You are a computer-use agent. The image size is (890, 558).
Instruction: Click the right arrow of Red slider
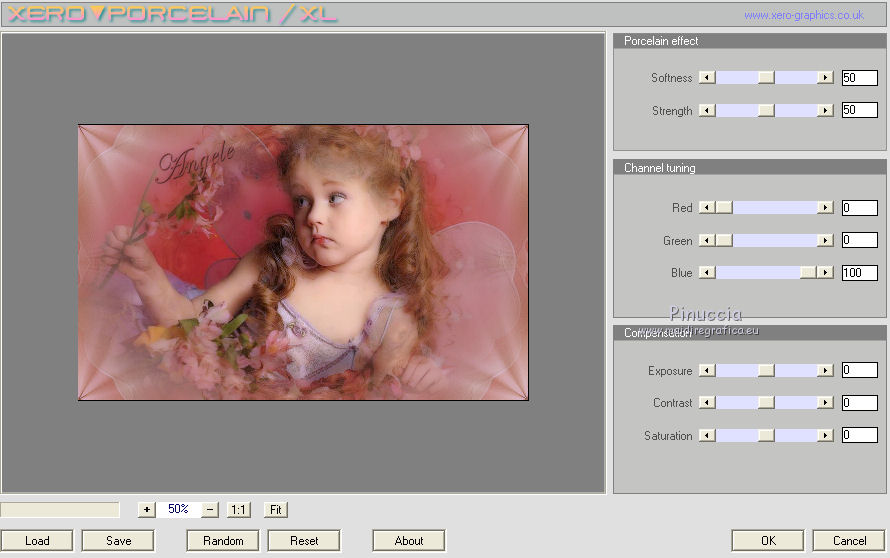(825, 208)
